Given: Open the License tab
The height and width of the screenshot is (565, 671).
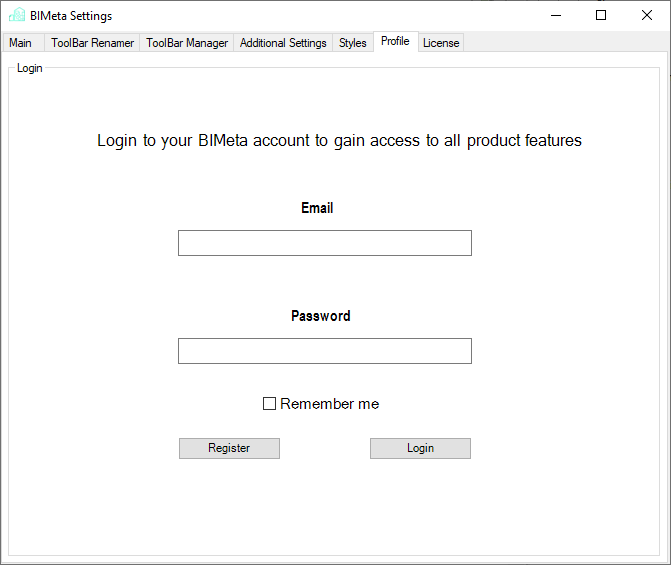Looking at the screenshot, I should (441, 43).
